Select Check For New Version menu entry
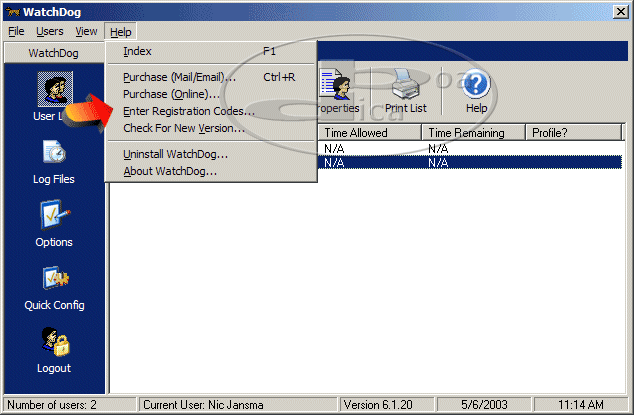Screen dimensions: 634x415 point(183,128)
